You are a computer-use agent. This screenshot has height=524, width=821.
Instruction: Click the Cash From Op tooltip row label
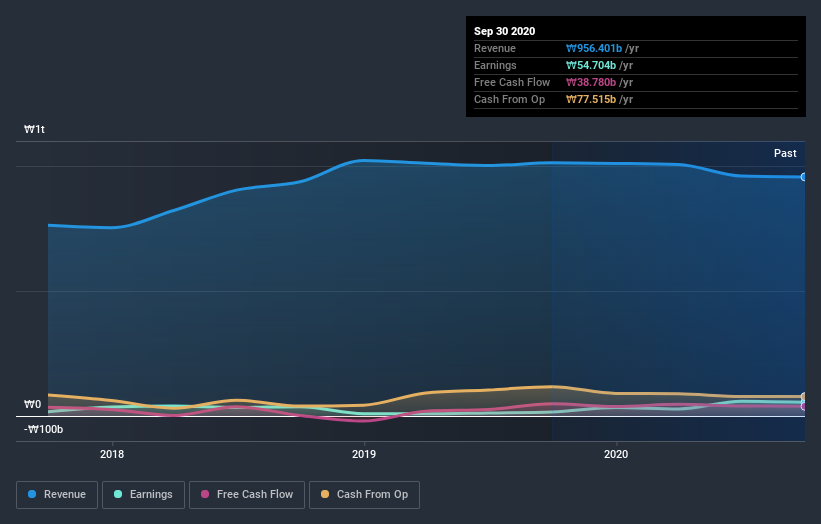pos(509,99)
